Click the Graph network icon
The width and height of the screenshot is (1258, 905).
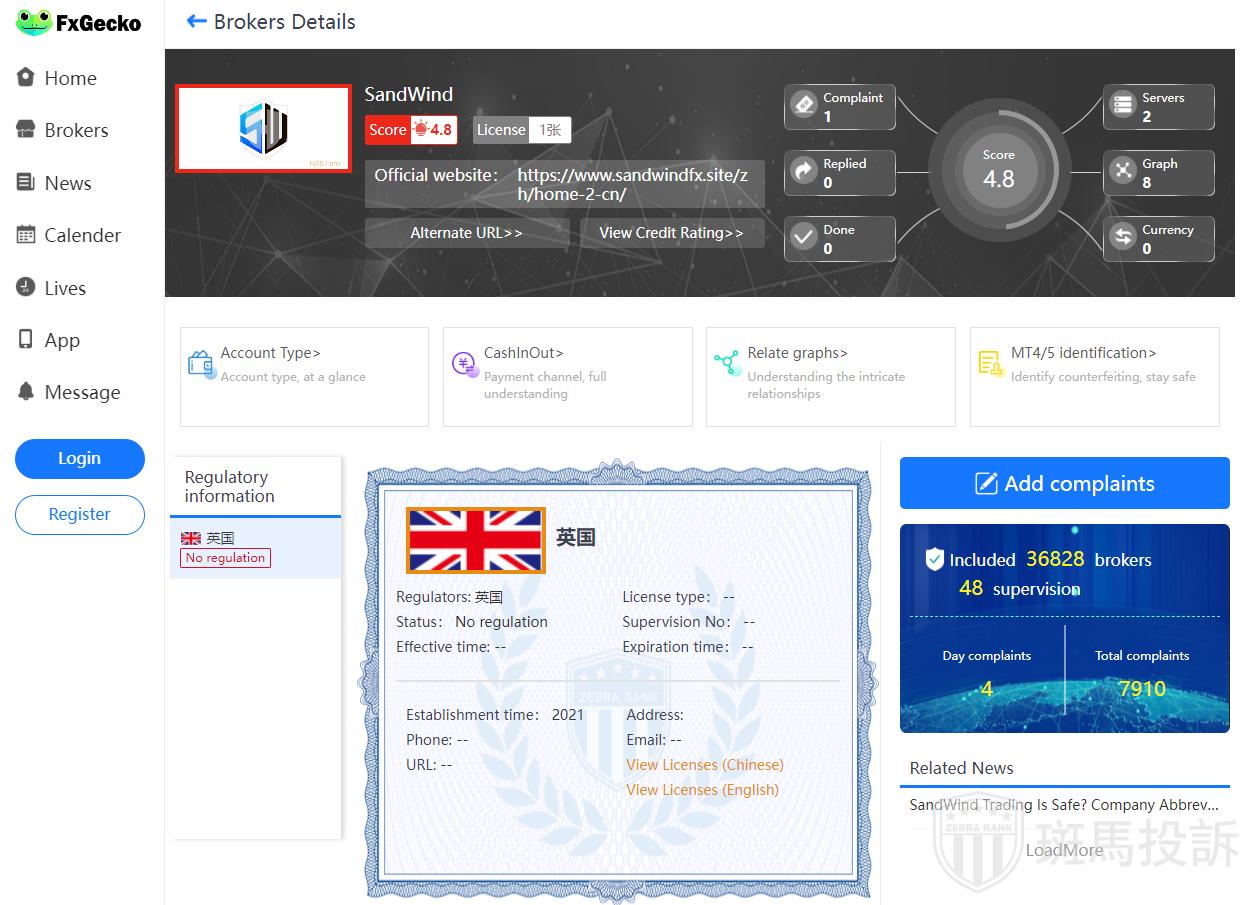[x=1123, y=172]
